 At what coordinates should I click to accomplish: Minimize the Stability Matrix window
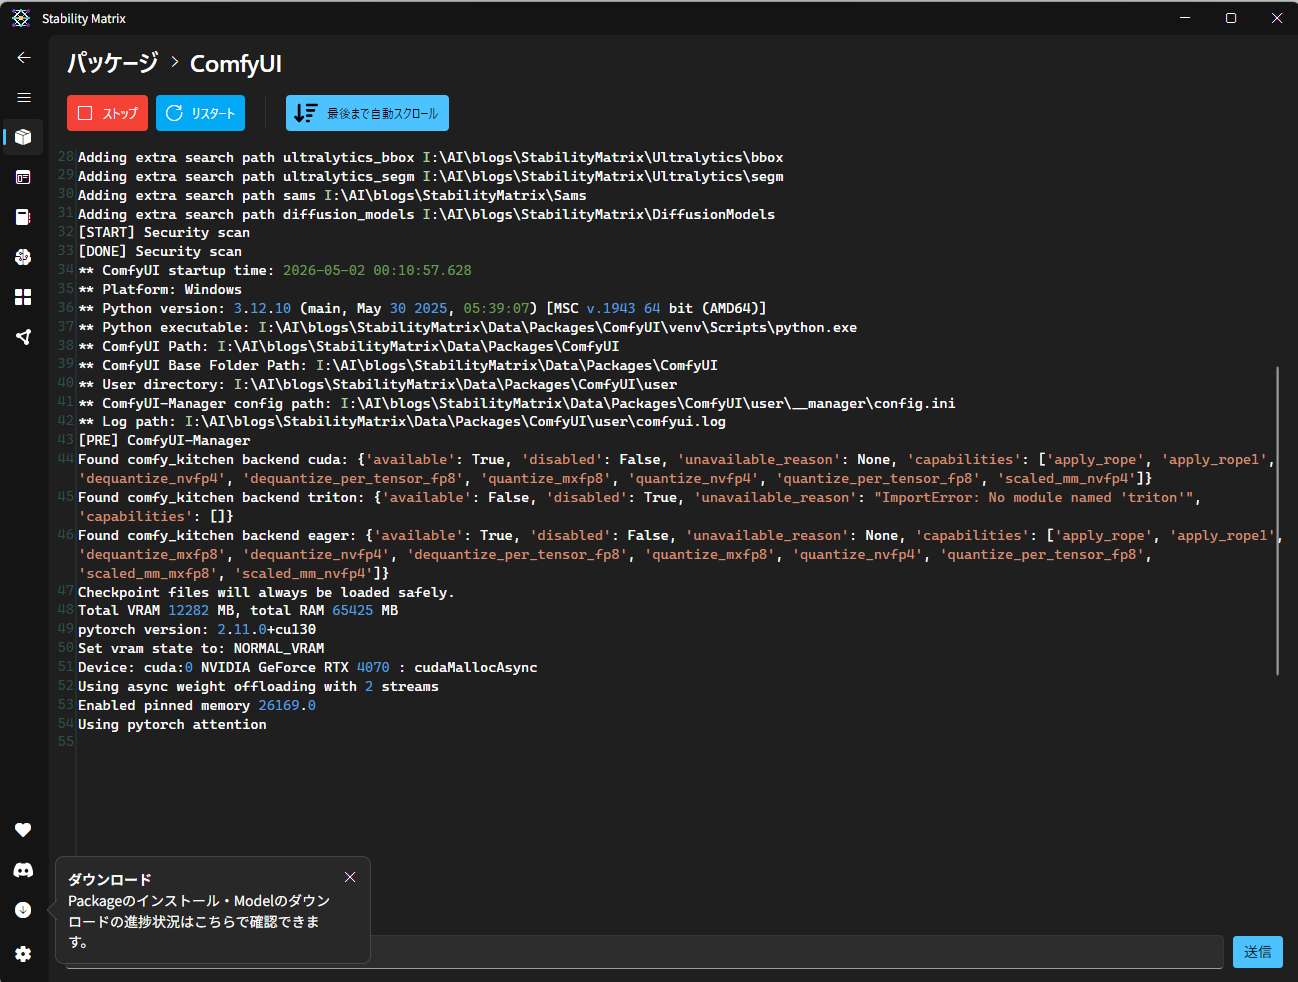[1185, 18]
